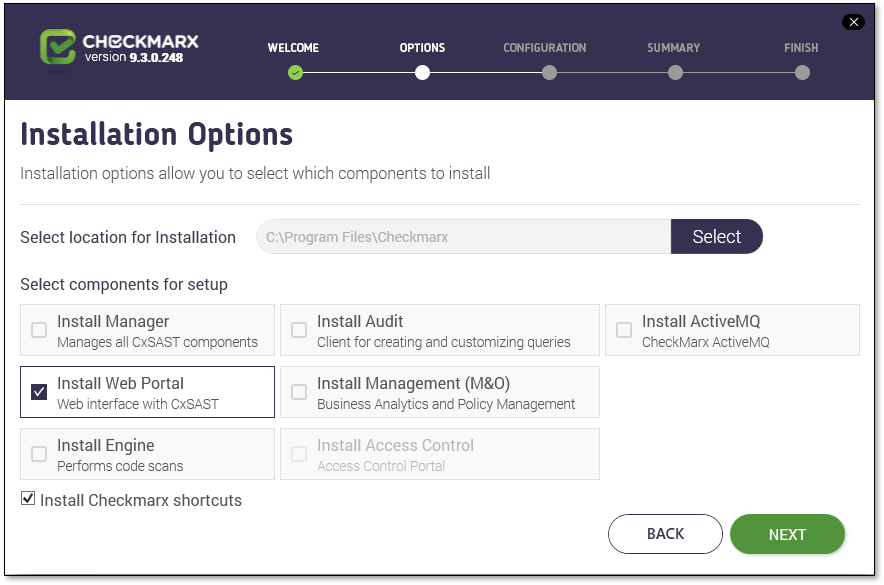Screen dimensions: 884x585
Task: Click the Checkmarx logo icon
Action: pos(58,47)
